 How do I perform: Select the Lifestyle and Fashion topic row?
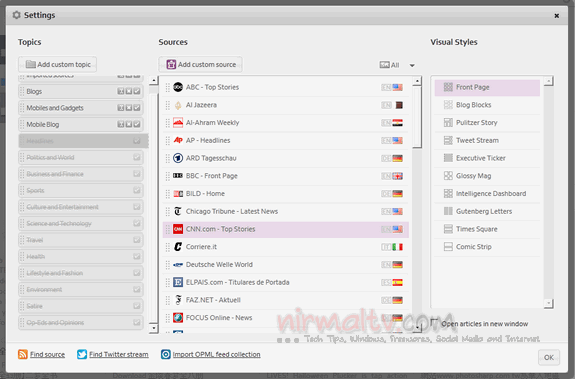81,273
